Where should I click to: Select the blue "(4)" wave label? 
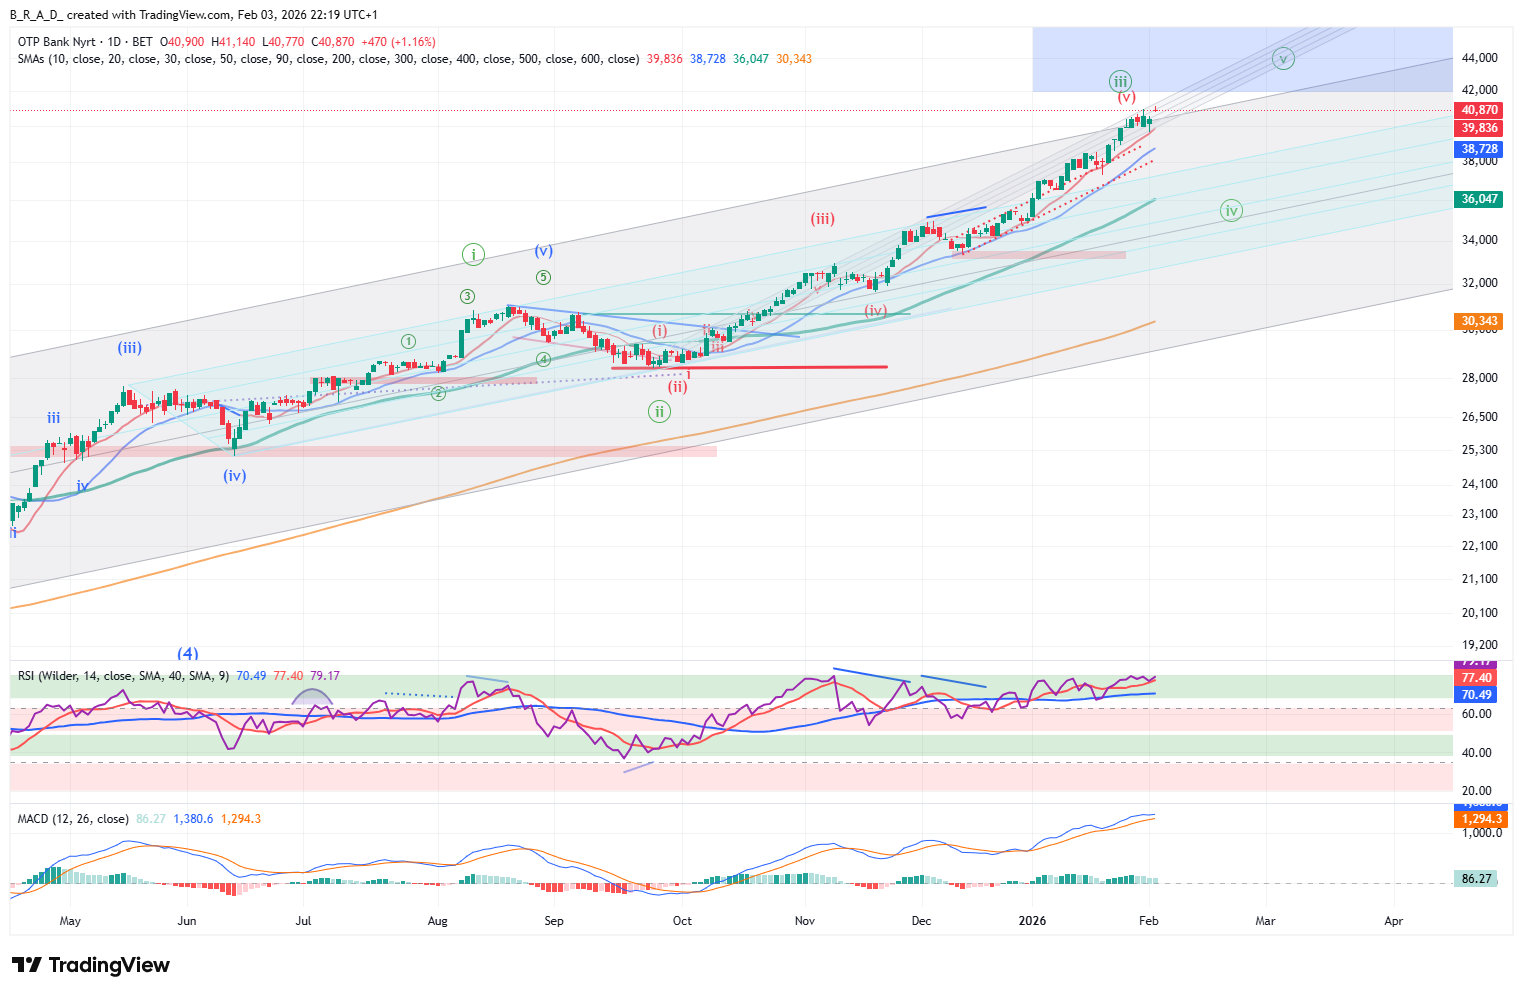(x=188, y=654)
